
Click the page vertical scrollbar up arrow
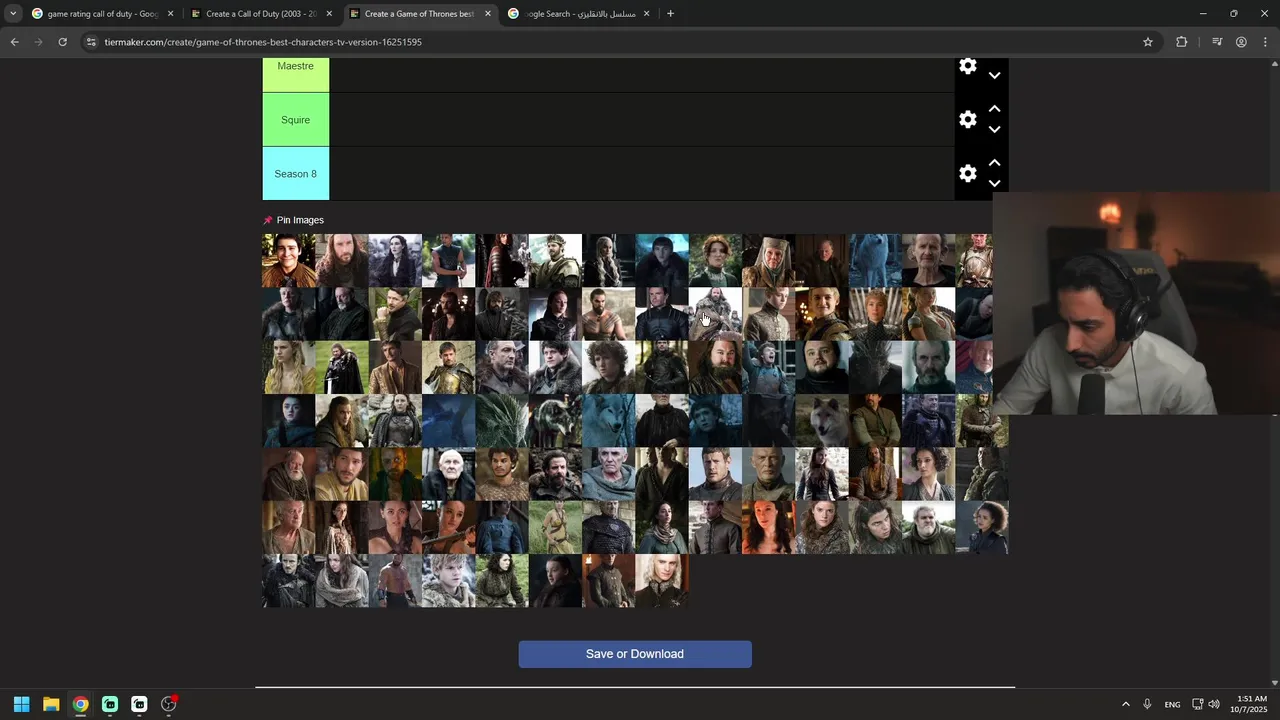(1274, 63)
